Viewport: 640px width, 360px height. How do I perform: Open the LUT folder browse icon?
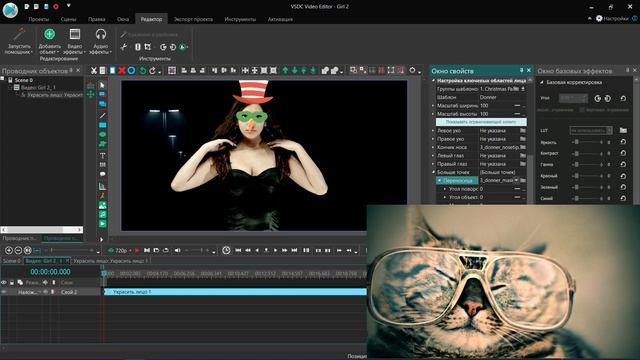pyautogui.click(x=623, y=130)
